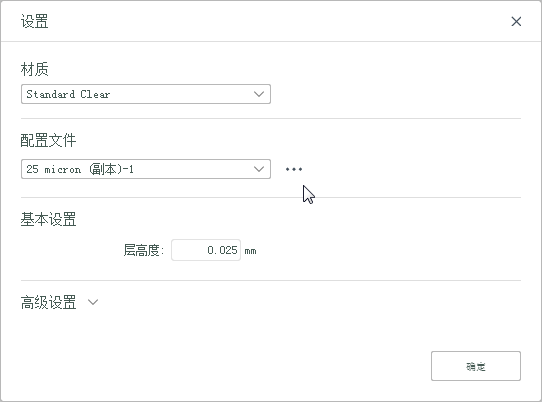Select the 25 micron (副本)-1 profile text
The height and width of the screenshot is (402, 542).
point(80,169)
